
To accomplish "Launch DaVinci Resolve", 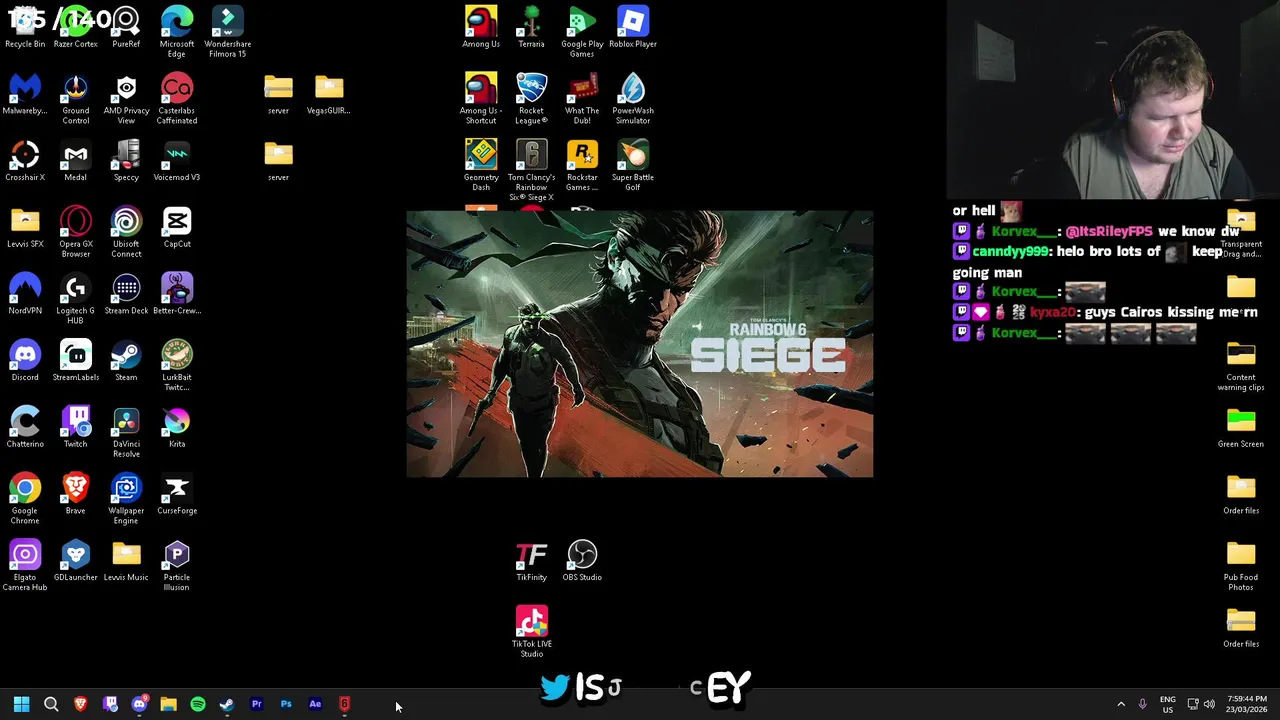I will point(126,432).
